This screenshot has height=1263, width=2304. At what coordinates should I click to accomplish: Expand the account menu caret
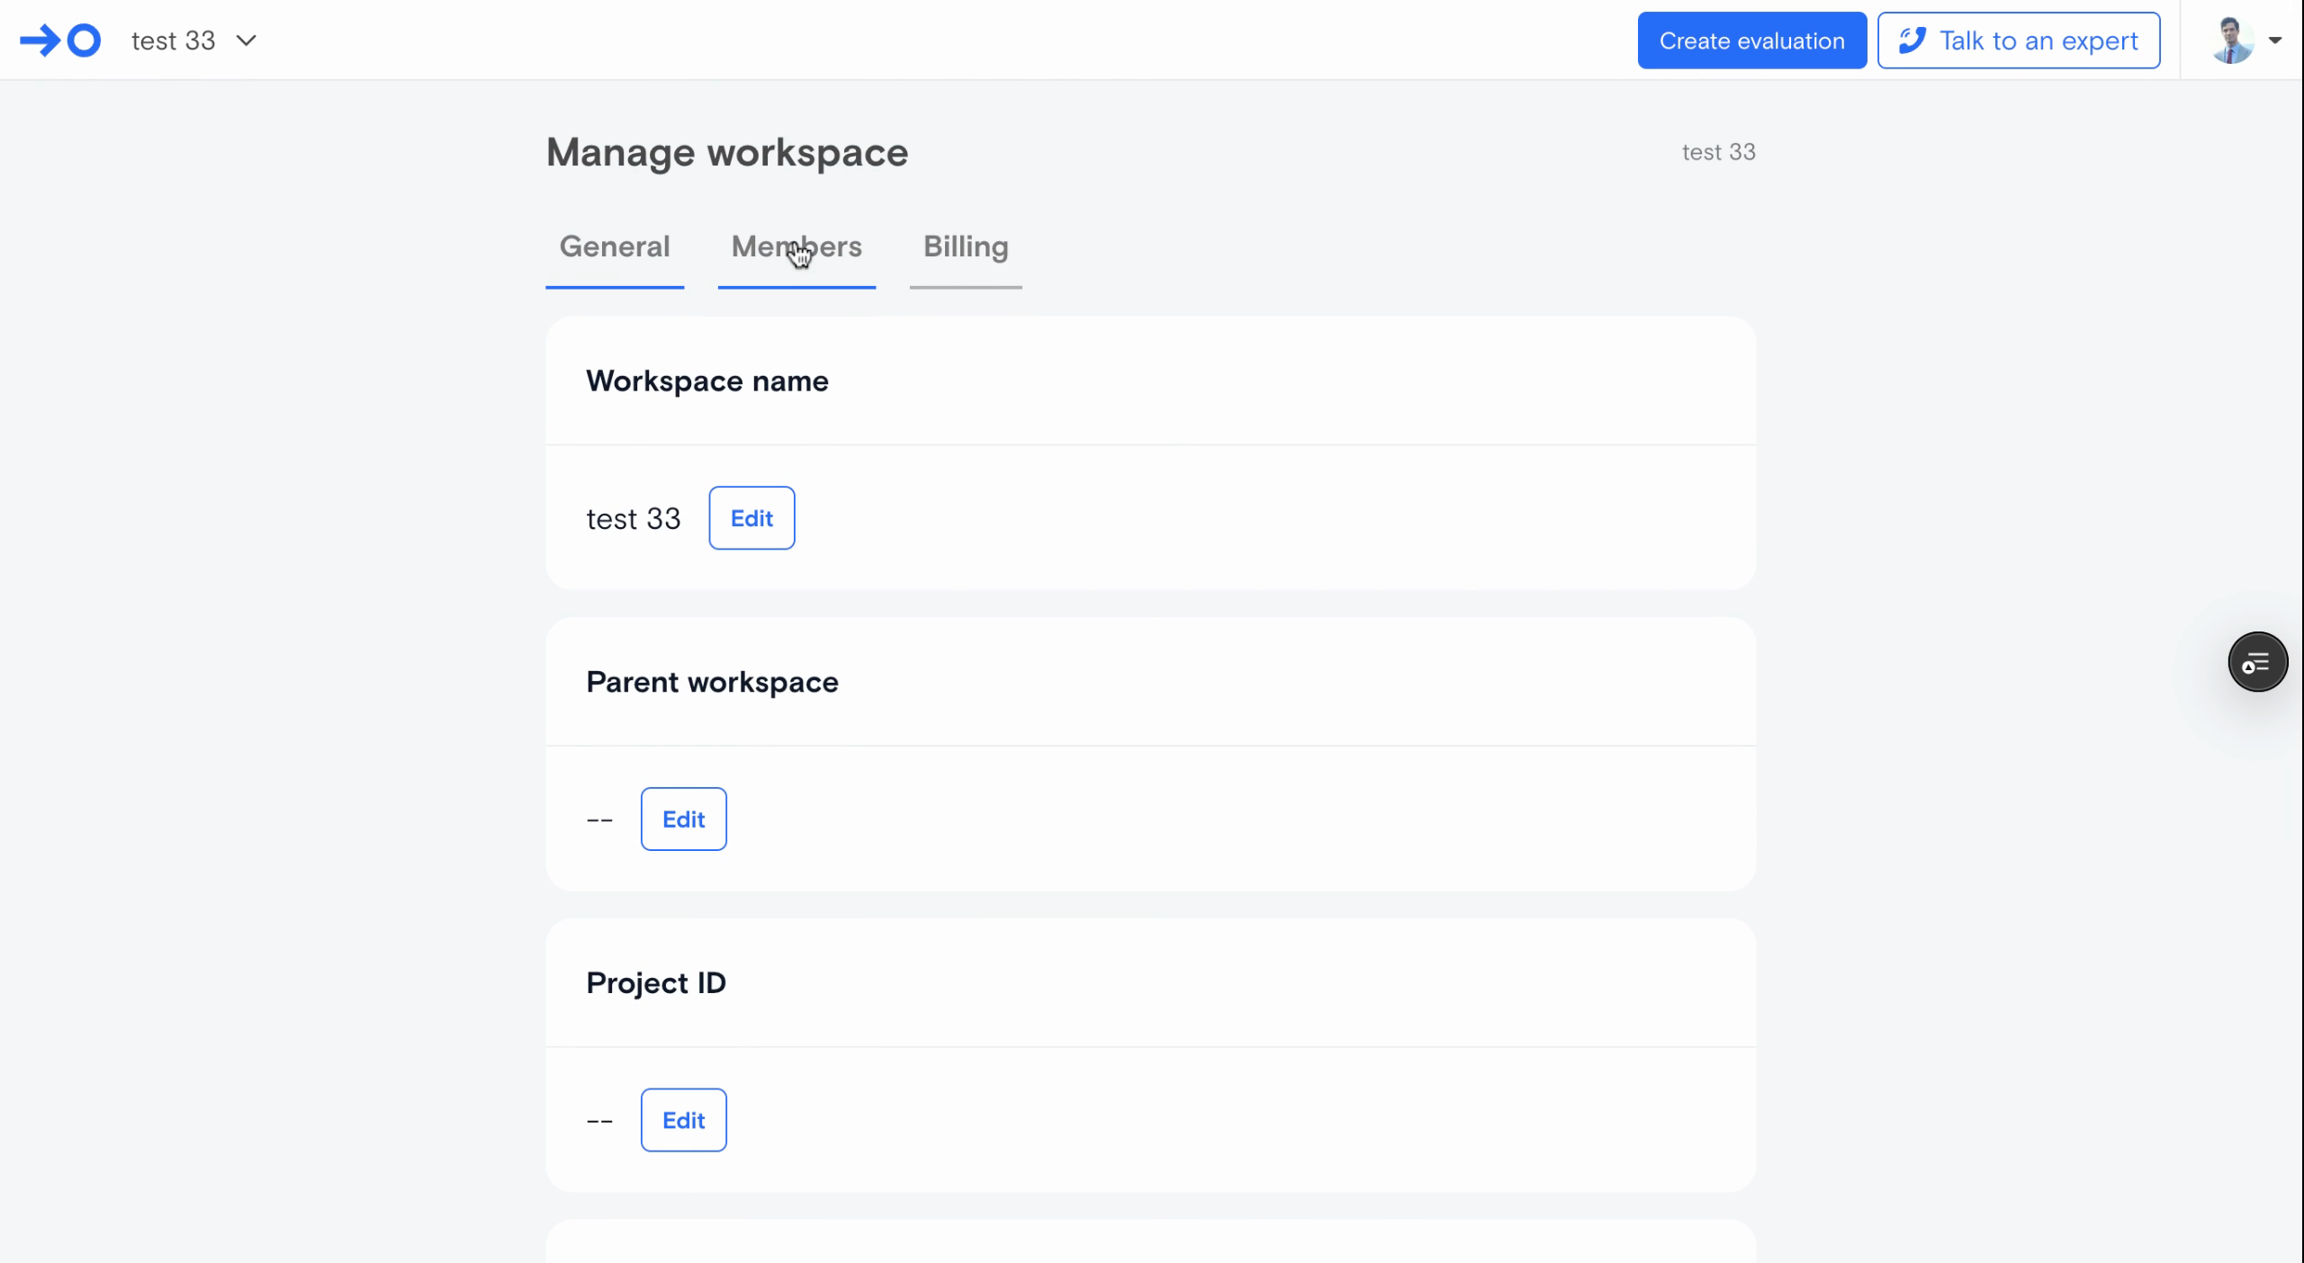pyautogui.click(x=2275, y=41)
